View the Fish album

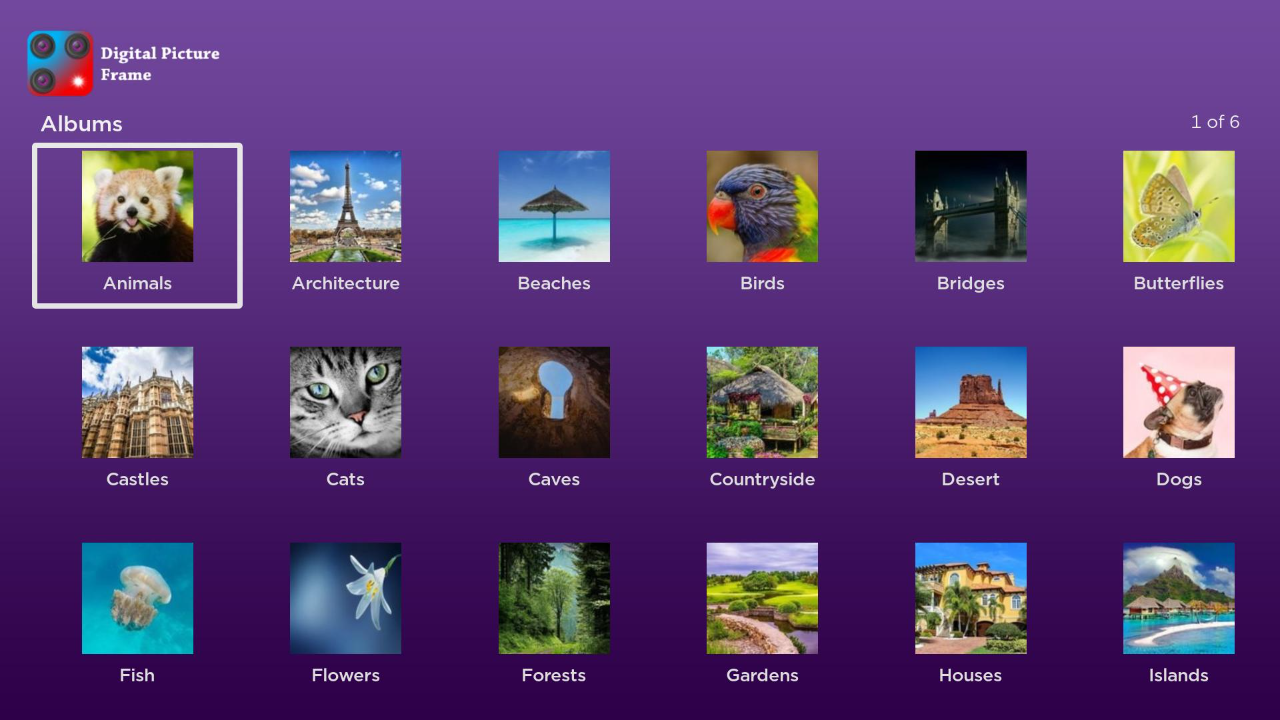tap(137, 598)
